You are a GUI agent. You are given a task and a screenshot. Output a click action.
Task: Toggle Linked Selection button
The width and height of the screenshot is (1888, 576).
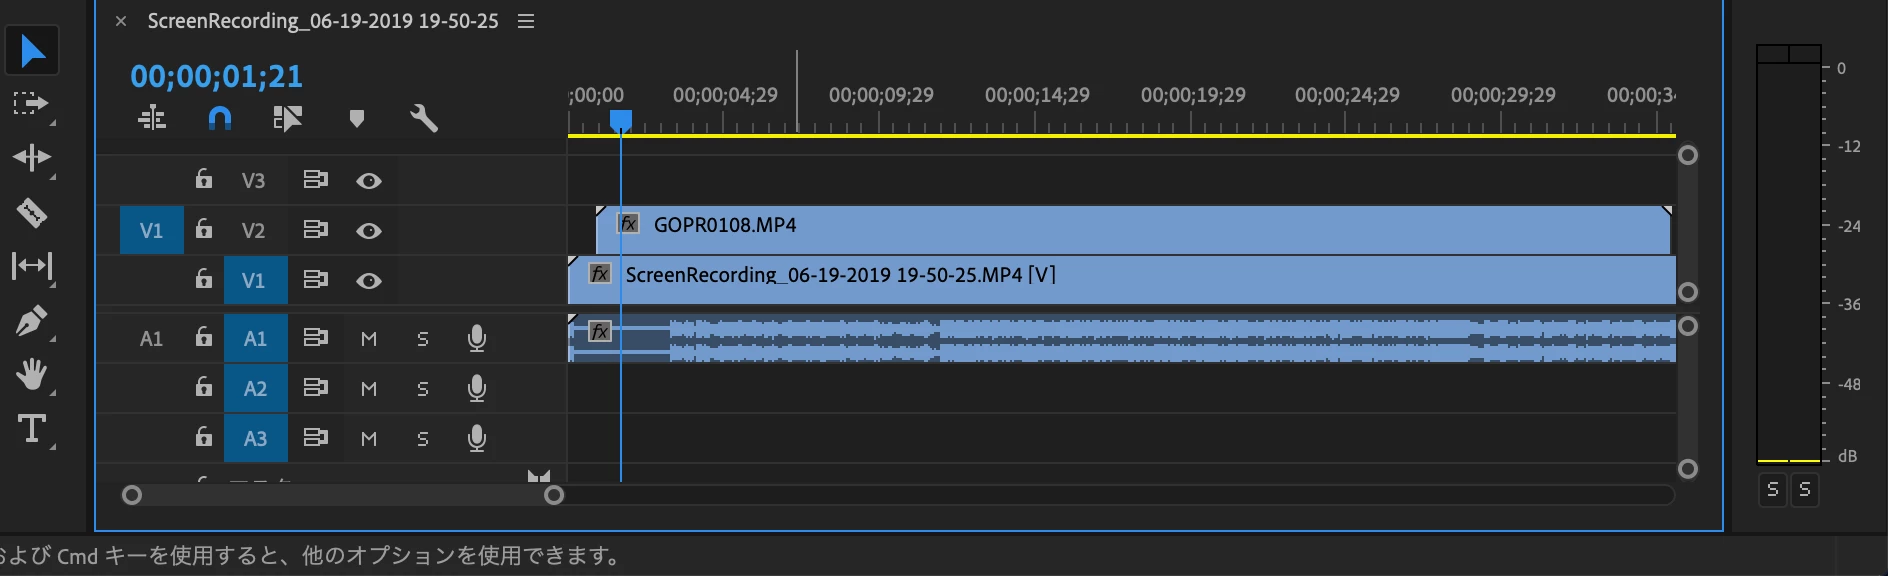tap(287, 119)
